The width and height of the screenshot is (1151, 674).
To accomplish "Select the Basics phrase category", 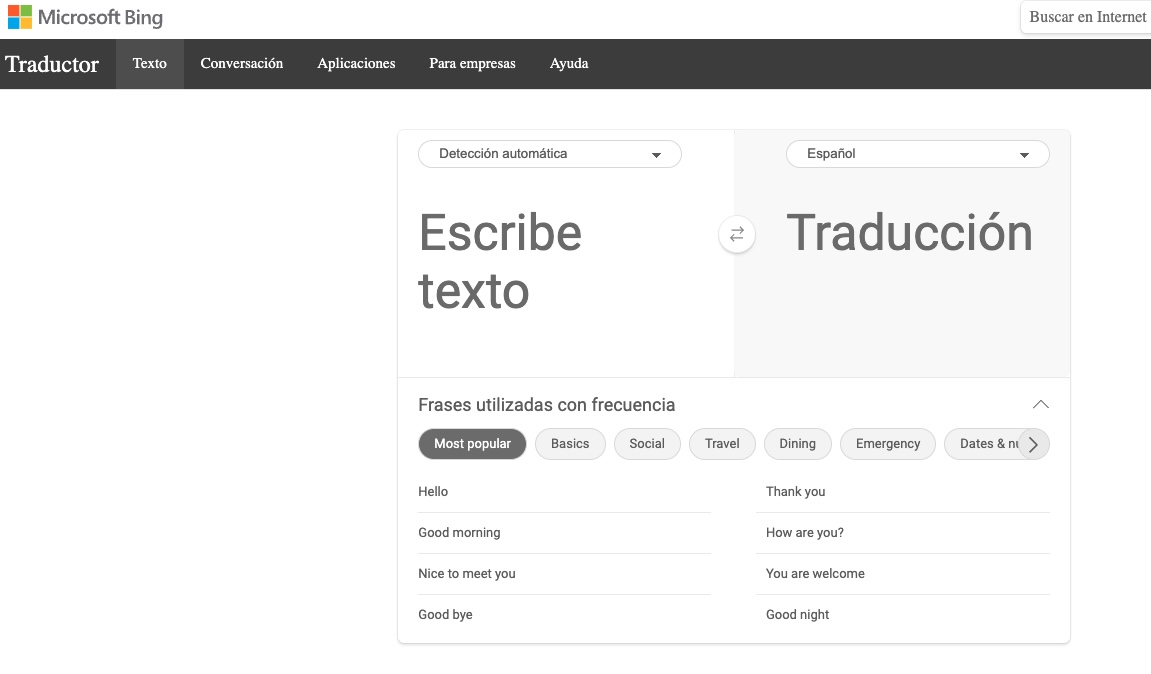I will (570, 443).
